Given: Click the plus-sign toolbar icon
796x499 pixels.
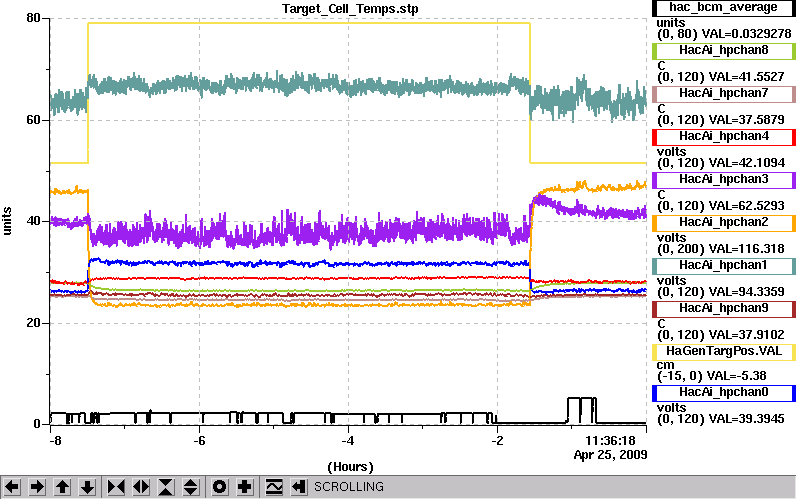Looking at the screenshot, I should point(245,487).
